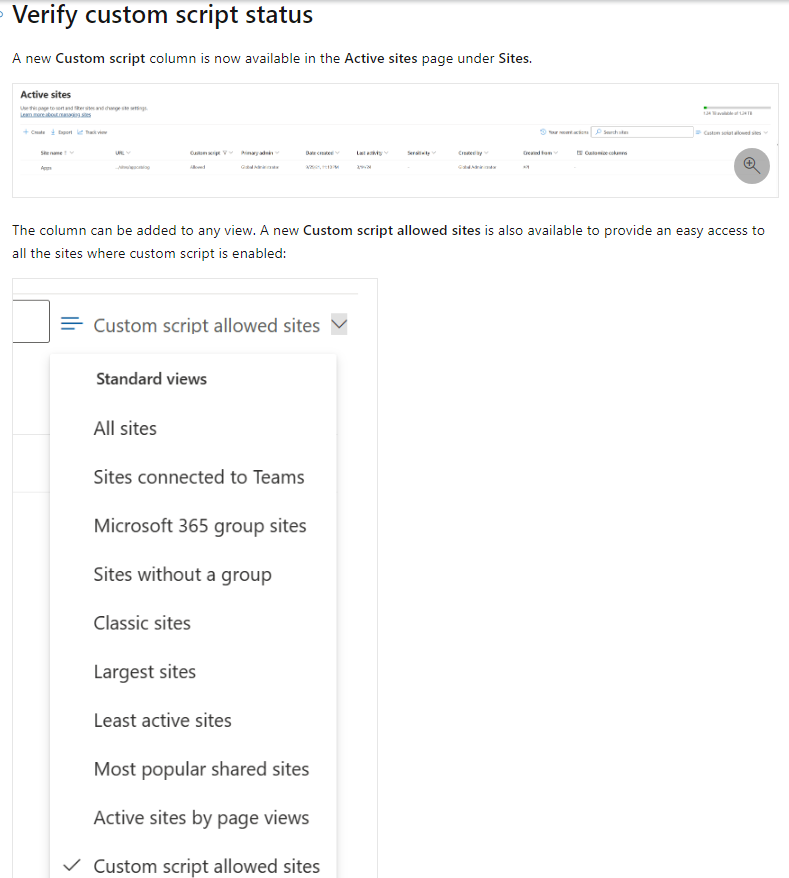Click the Export icon on Active sites toolbar
The width and height of the screenshot is (789, 878).
pos(52,132)
